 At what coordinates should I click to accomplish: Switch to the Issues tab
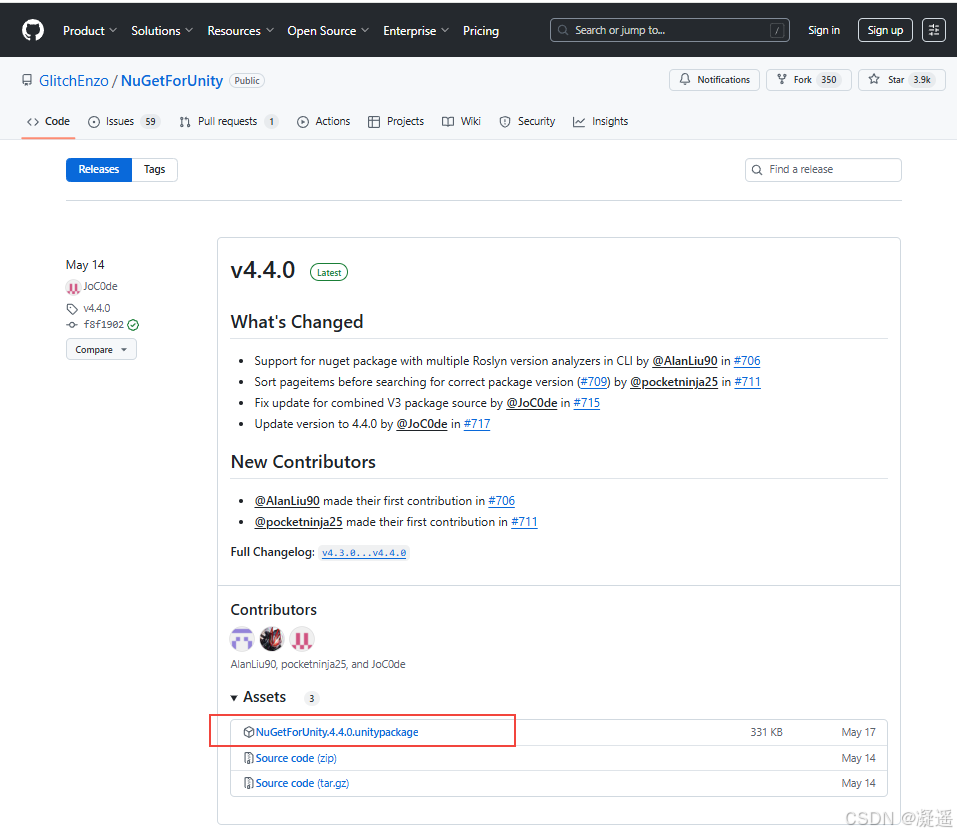click(x=124, y=121)
